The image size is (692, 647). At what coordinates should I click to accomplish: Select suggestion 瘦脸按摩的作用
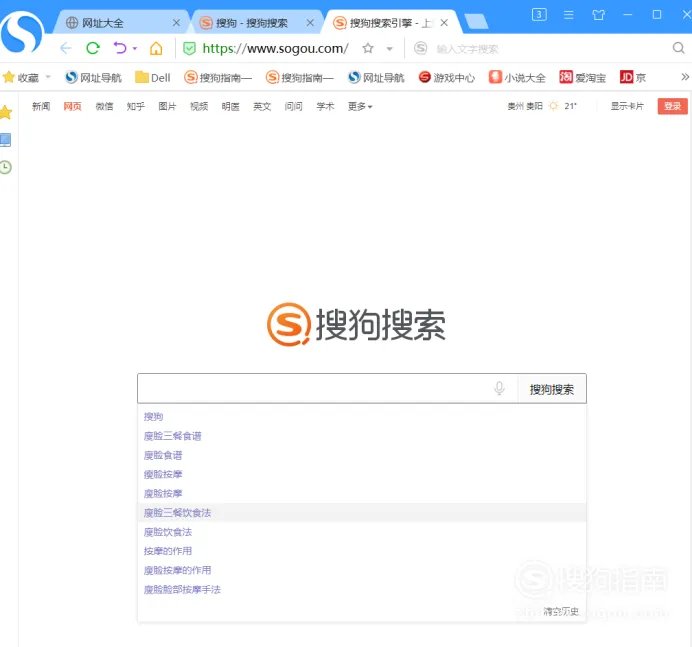177,570
